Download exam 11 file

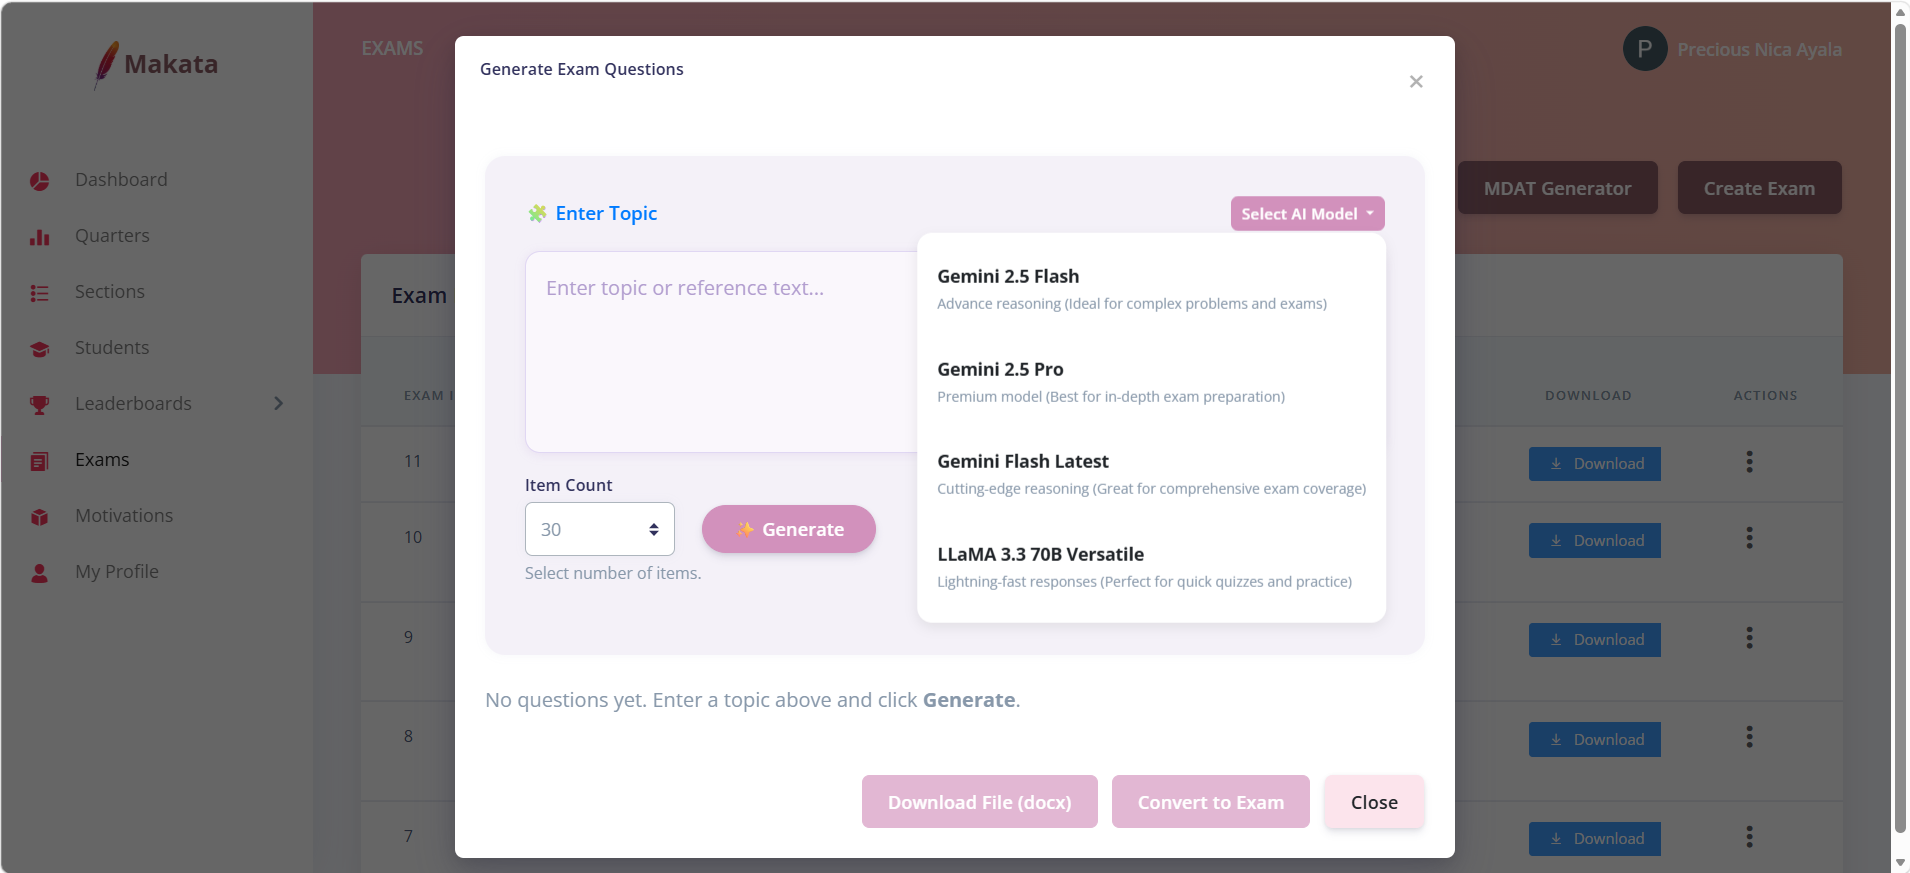1595,464
